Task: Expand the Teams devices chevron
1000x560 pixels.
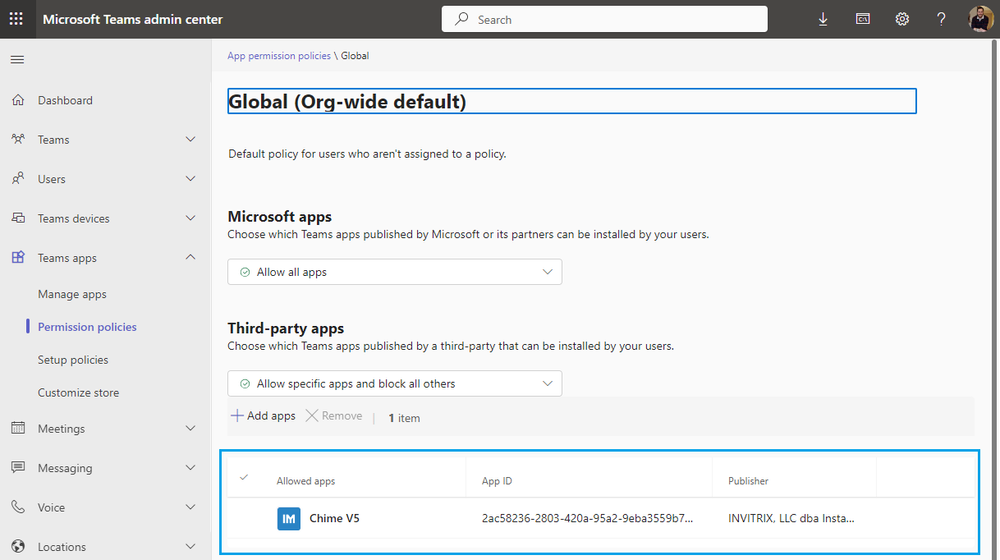Action: 190,218
